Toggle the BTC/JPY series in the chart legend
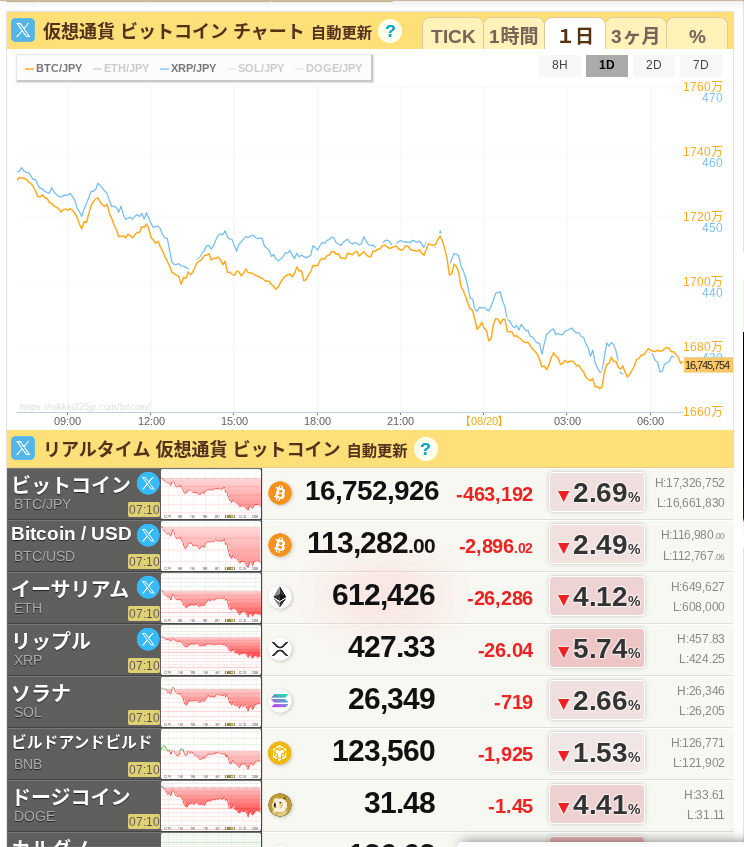The height and width of the screenshot is (847, 744). pos(53,68)
